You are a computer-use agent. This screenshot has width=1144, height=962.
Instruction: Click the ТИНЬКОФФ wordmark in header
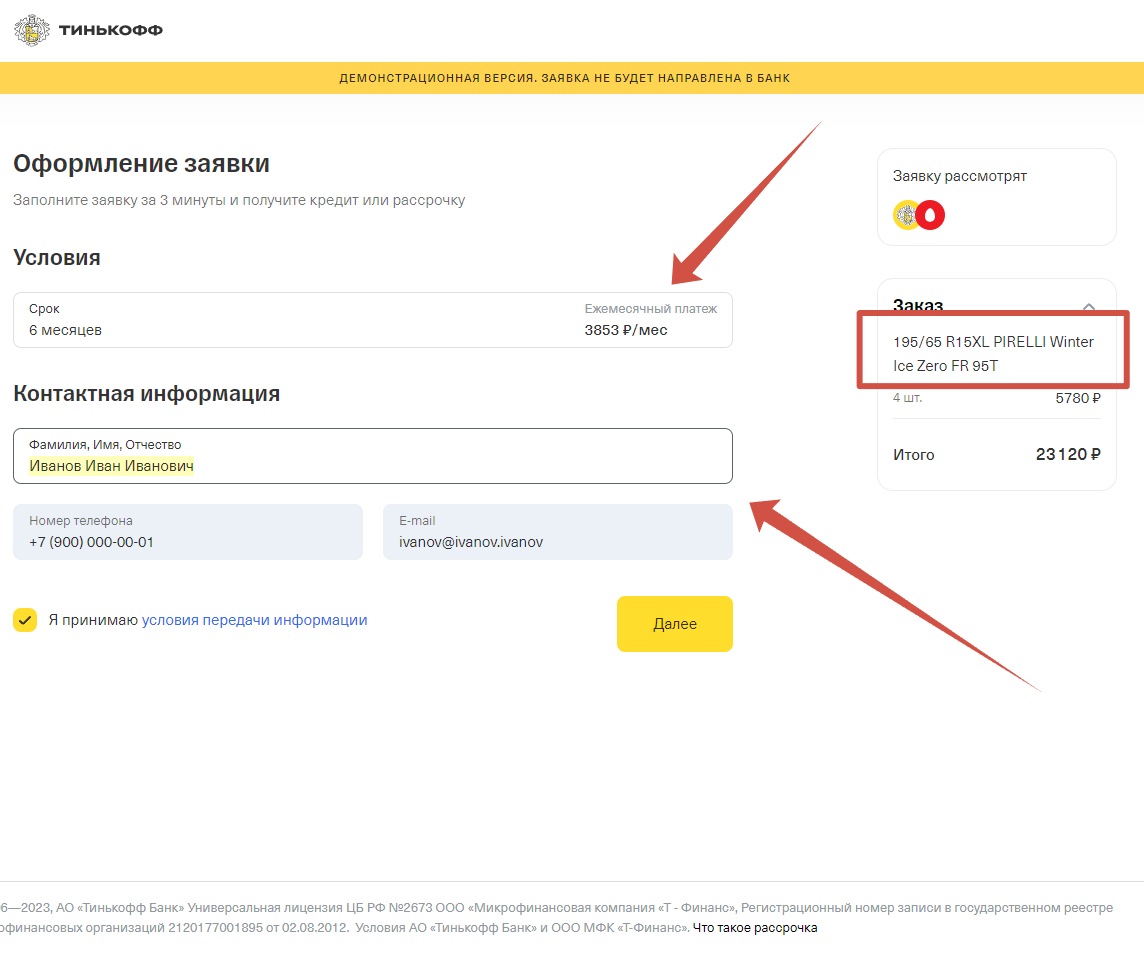coord(111,31)
